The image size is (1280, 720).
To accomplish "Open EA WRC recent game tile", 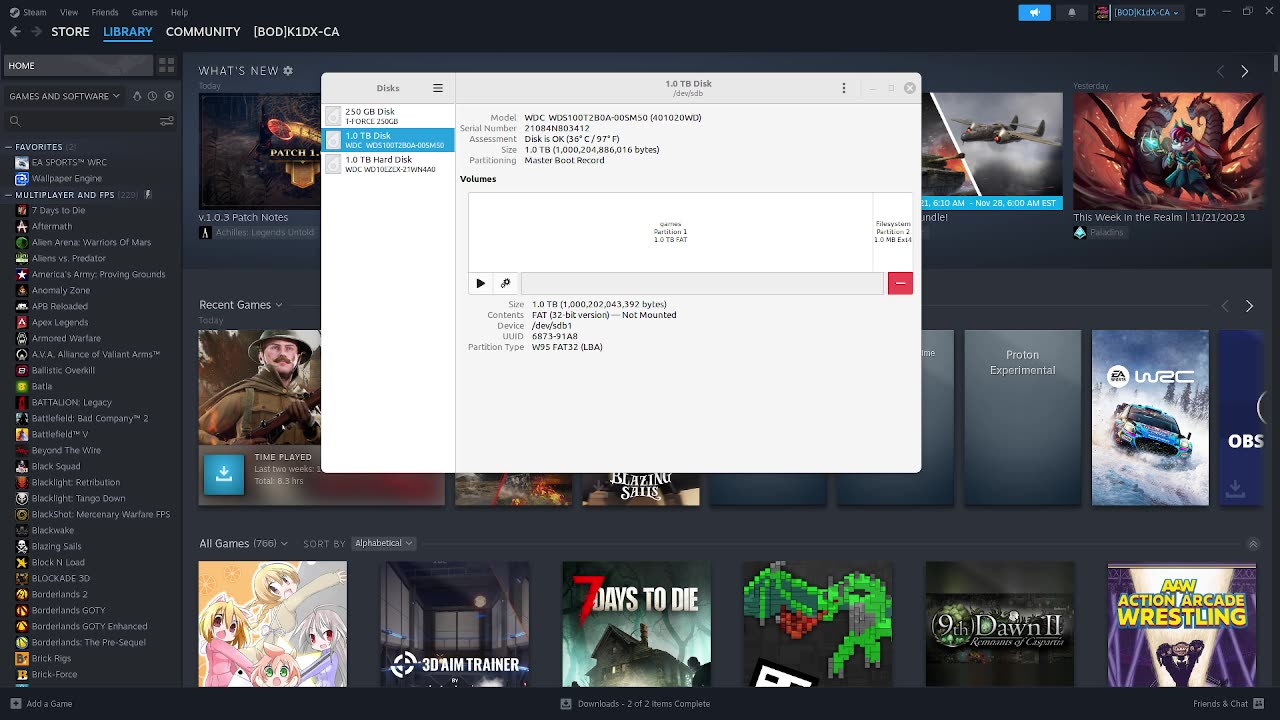I will [x=1150, y=418].
